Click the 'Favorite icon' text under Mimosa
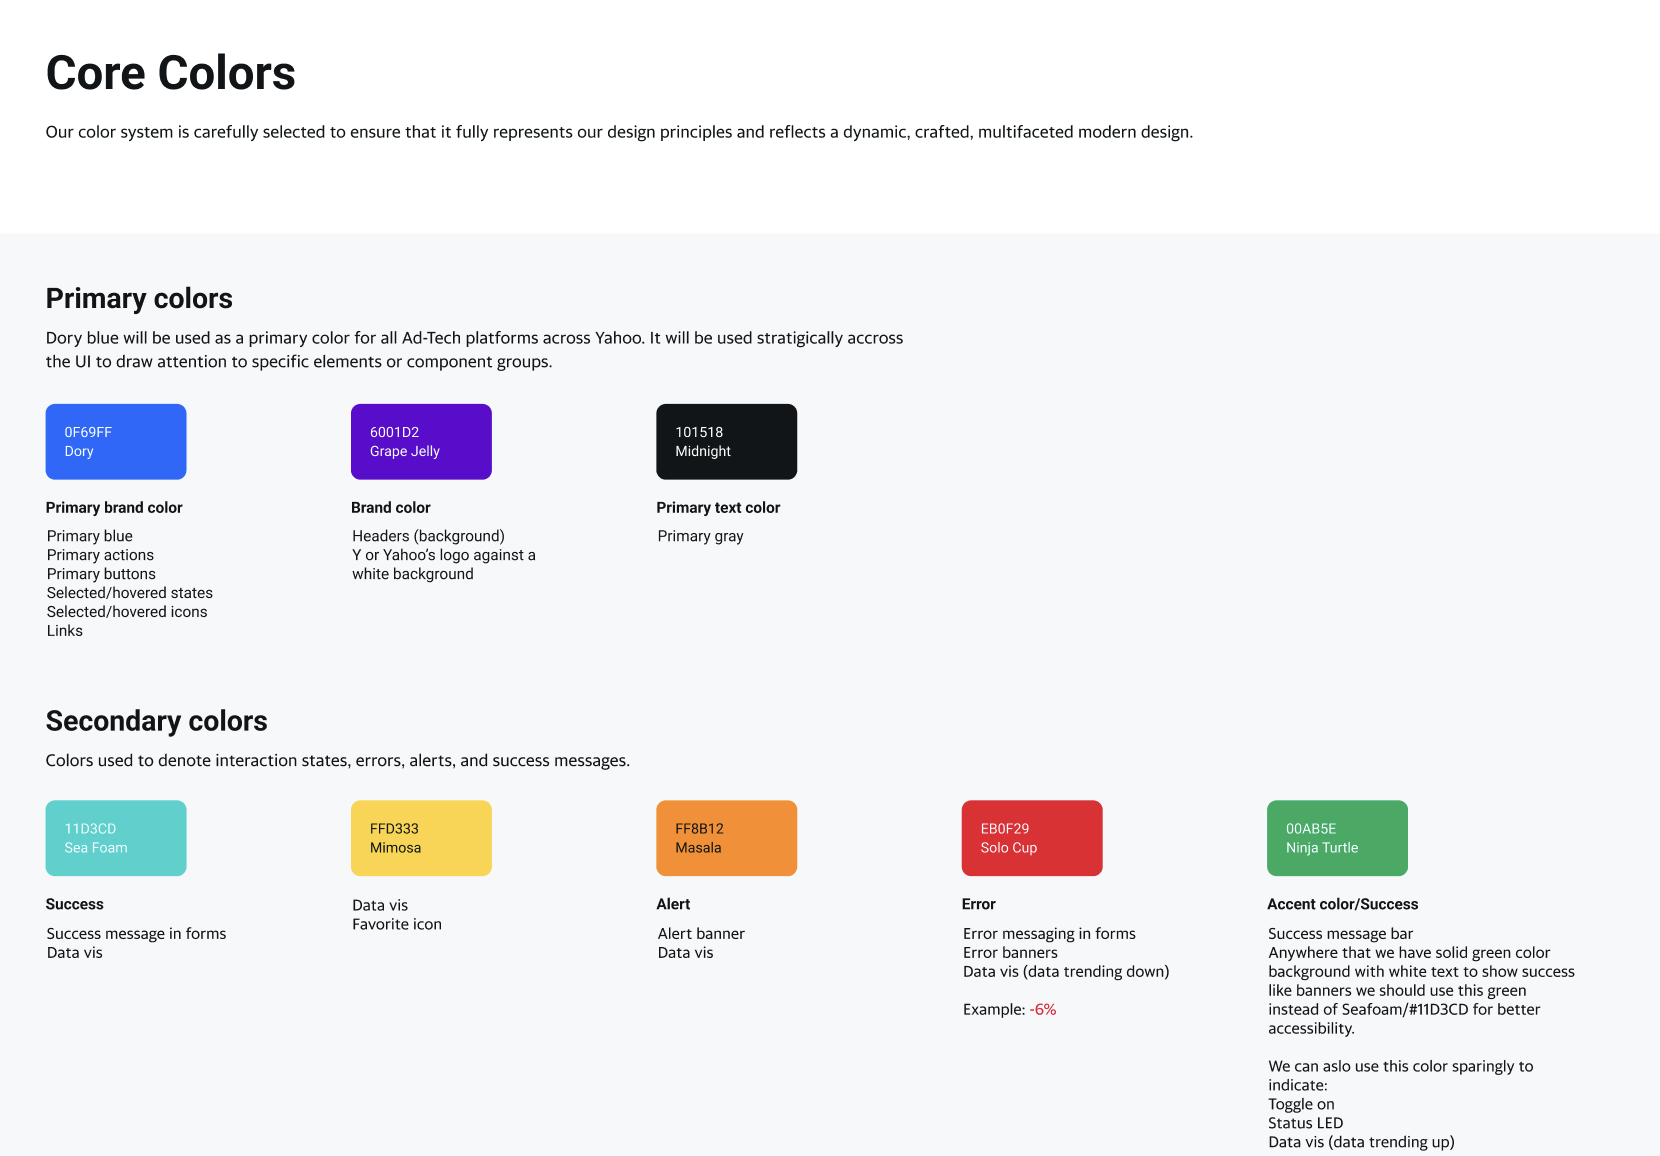This screenshot has height=1156, width=1660. pyautogui.click(x=397, y=924)
